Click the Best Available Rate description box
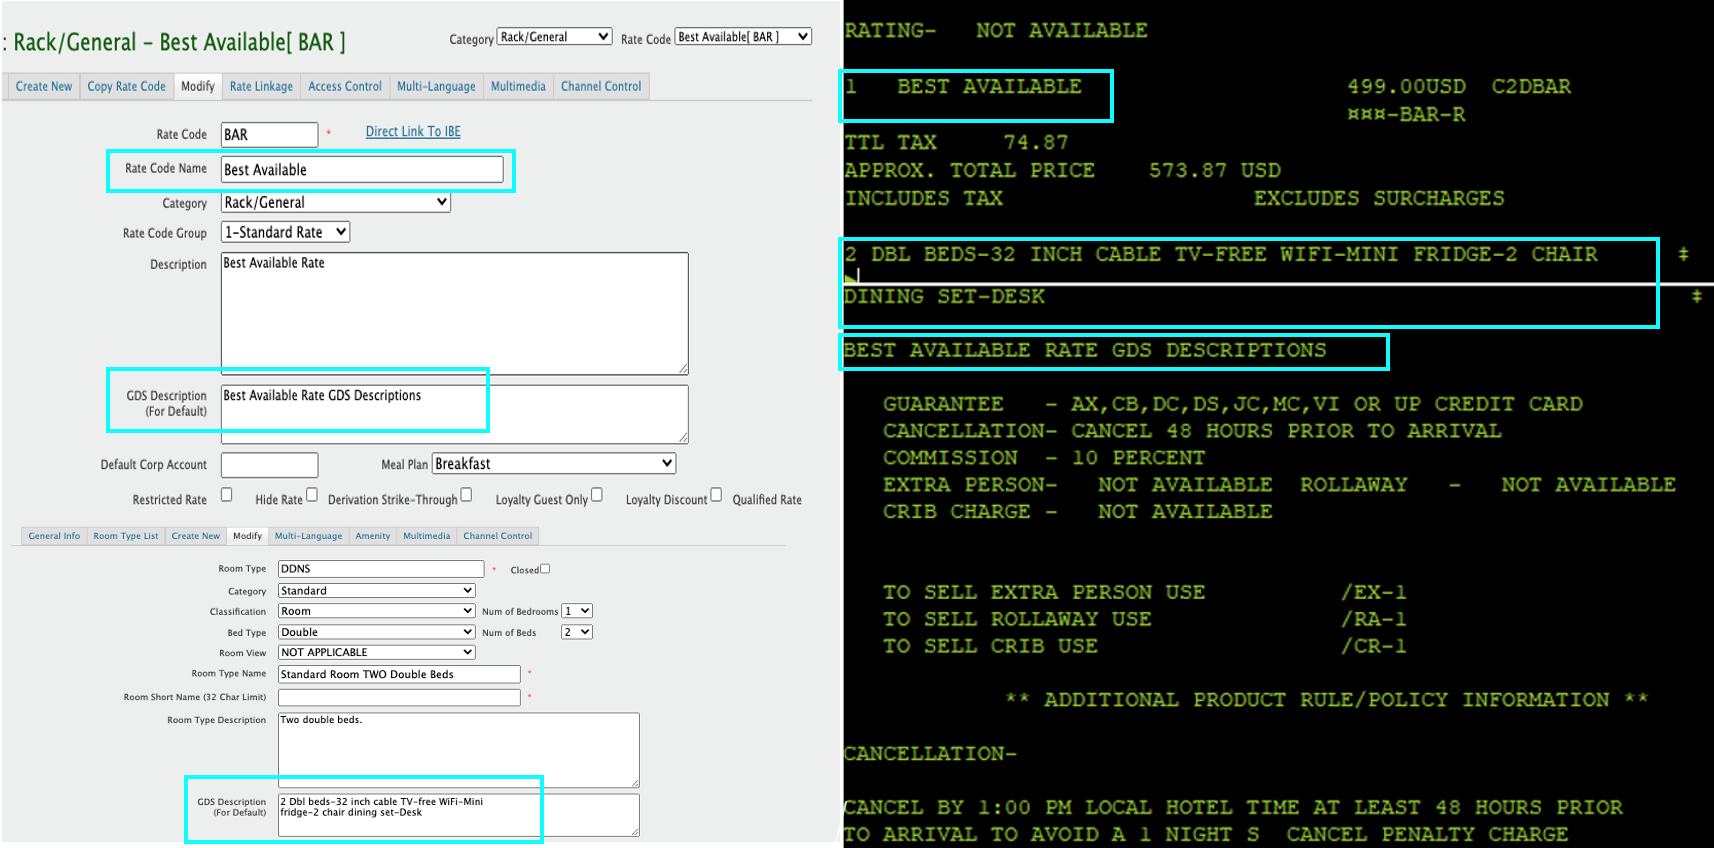Screen dimensions: 1714x848 pyautogui.click(x=454, y=313)
